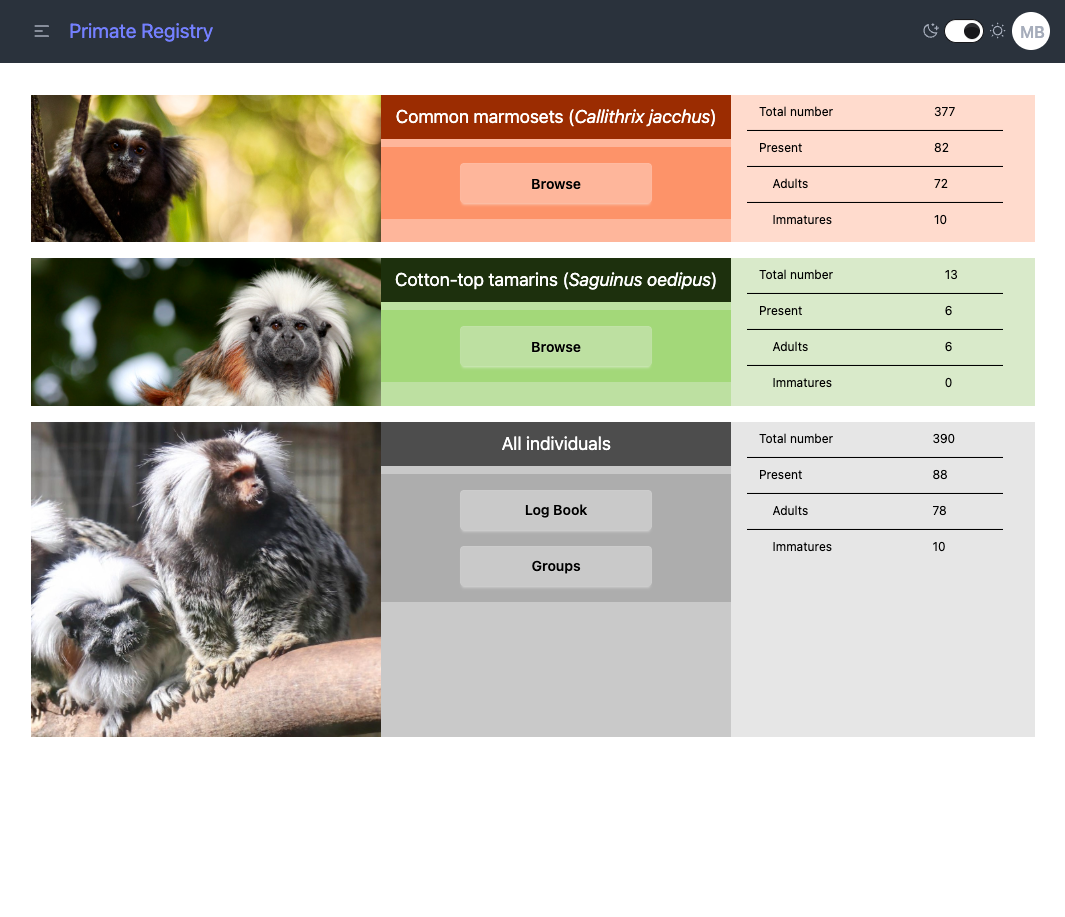Click Immatures row under All individuals
The height and width of the screenshot is (917, 1065).
(874, 547)
